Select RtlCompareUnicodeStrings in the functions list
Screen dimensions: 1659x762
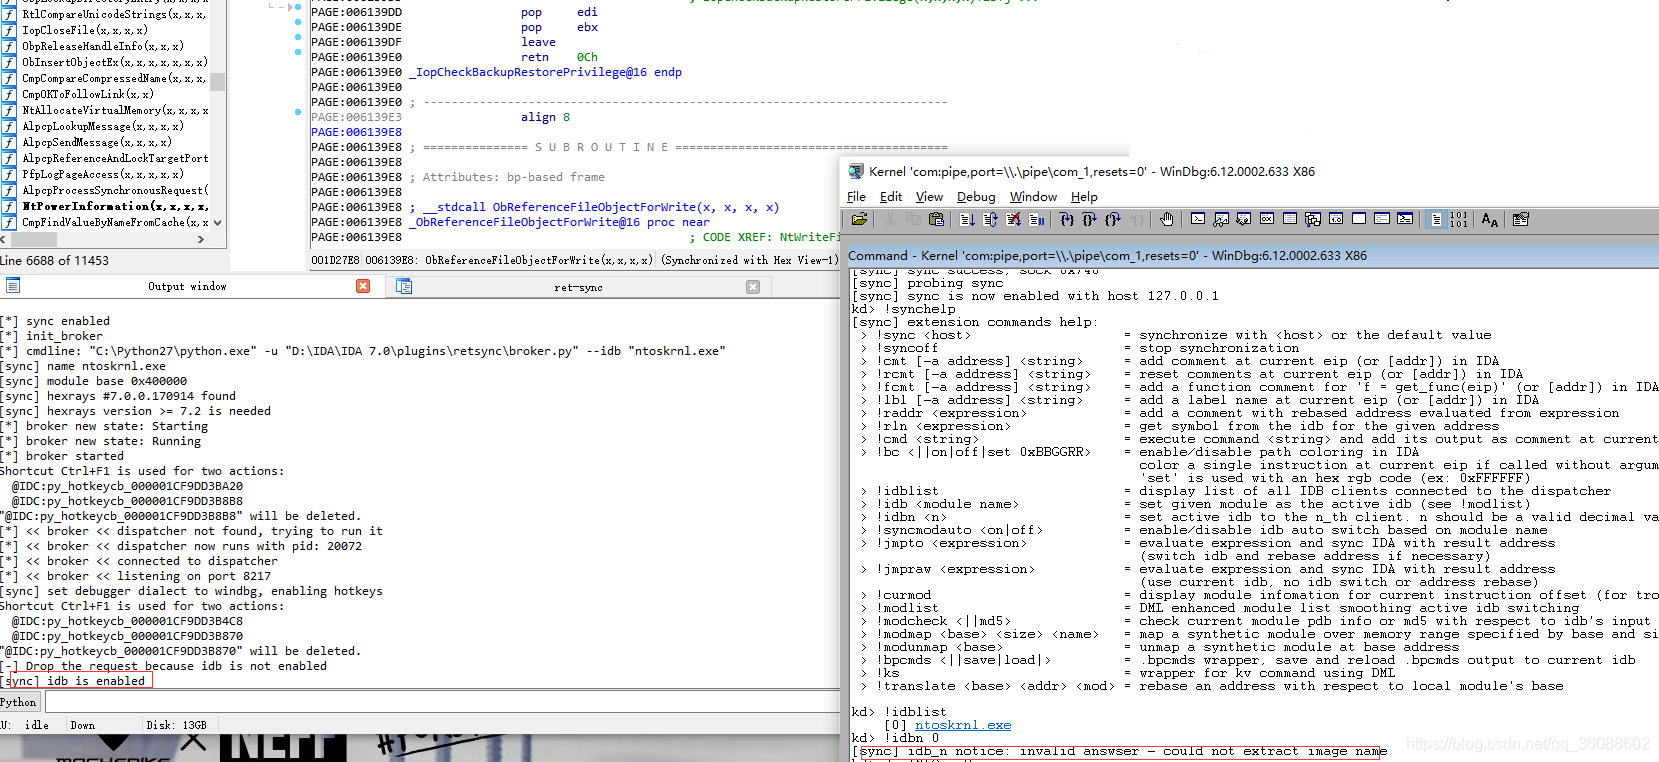[115, 14]
